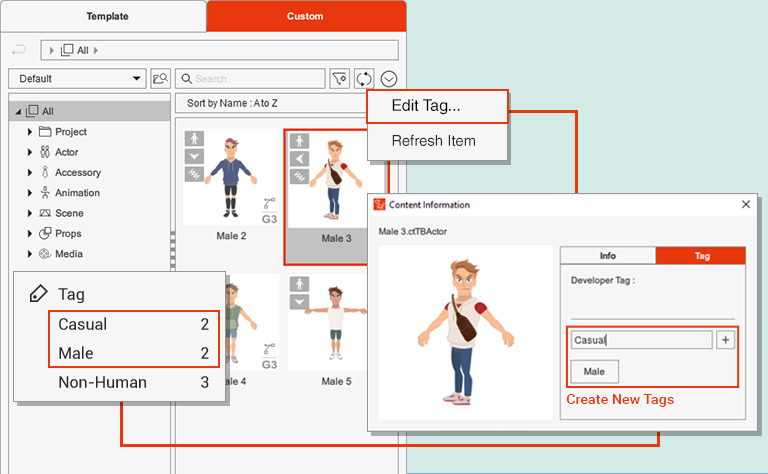
Task: Choose Edit Tag from context menu
Action: (x=437, y=106)
